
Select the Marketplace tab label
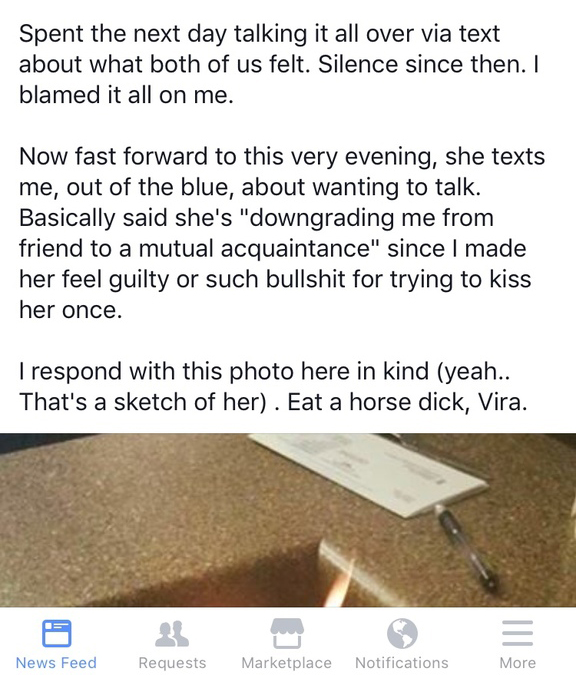(287, 663)
